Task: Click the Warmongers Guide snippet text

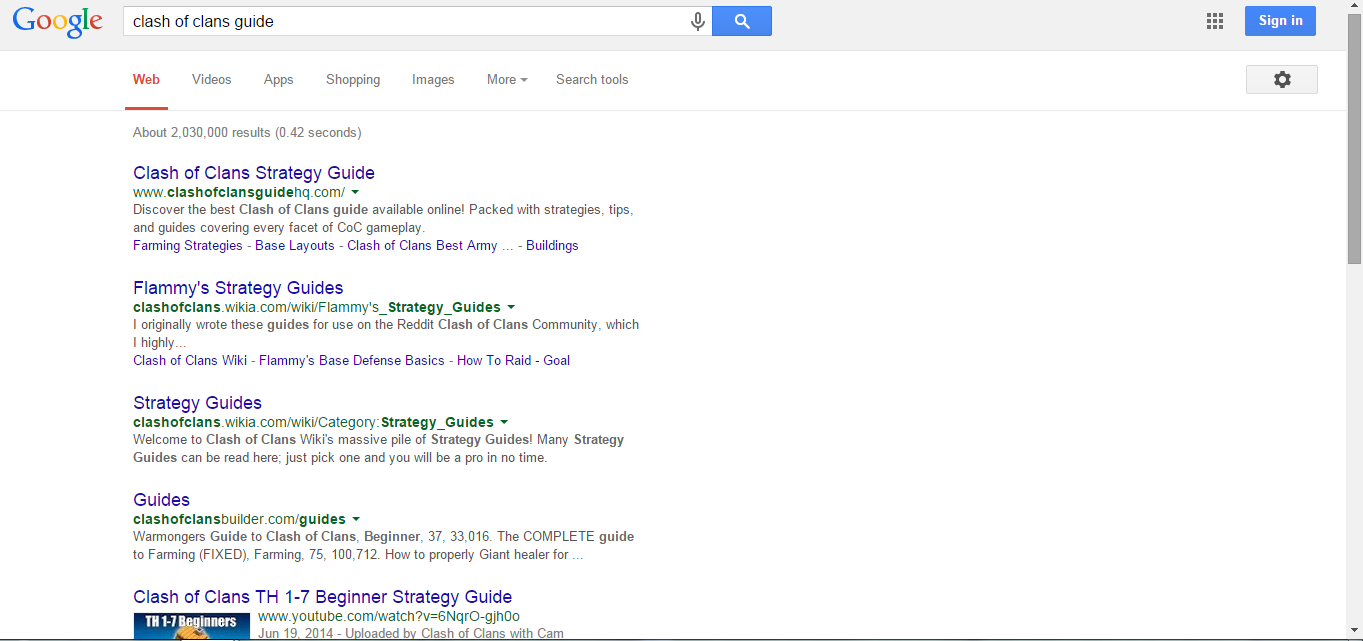Action: point(383,545)
